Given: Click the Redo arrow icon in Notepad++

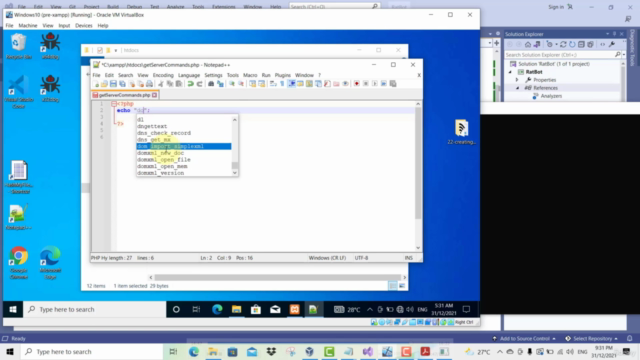Looking at the screenshot, I should pyautogui.click(x=200, y=84).
